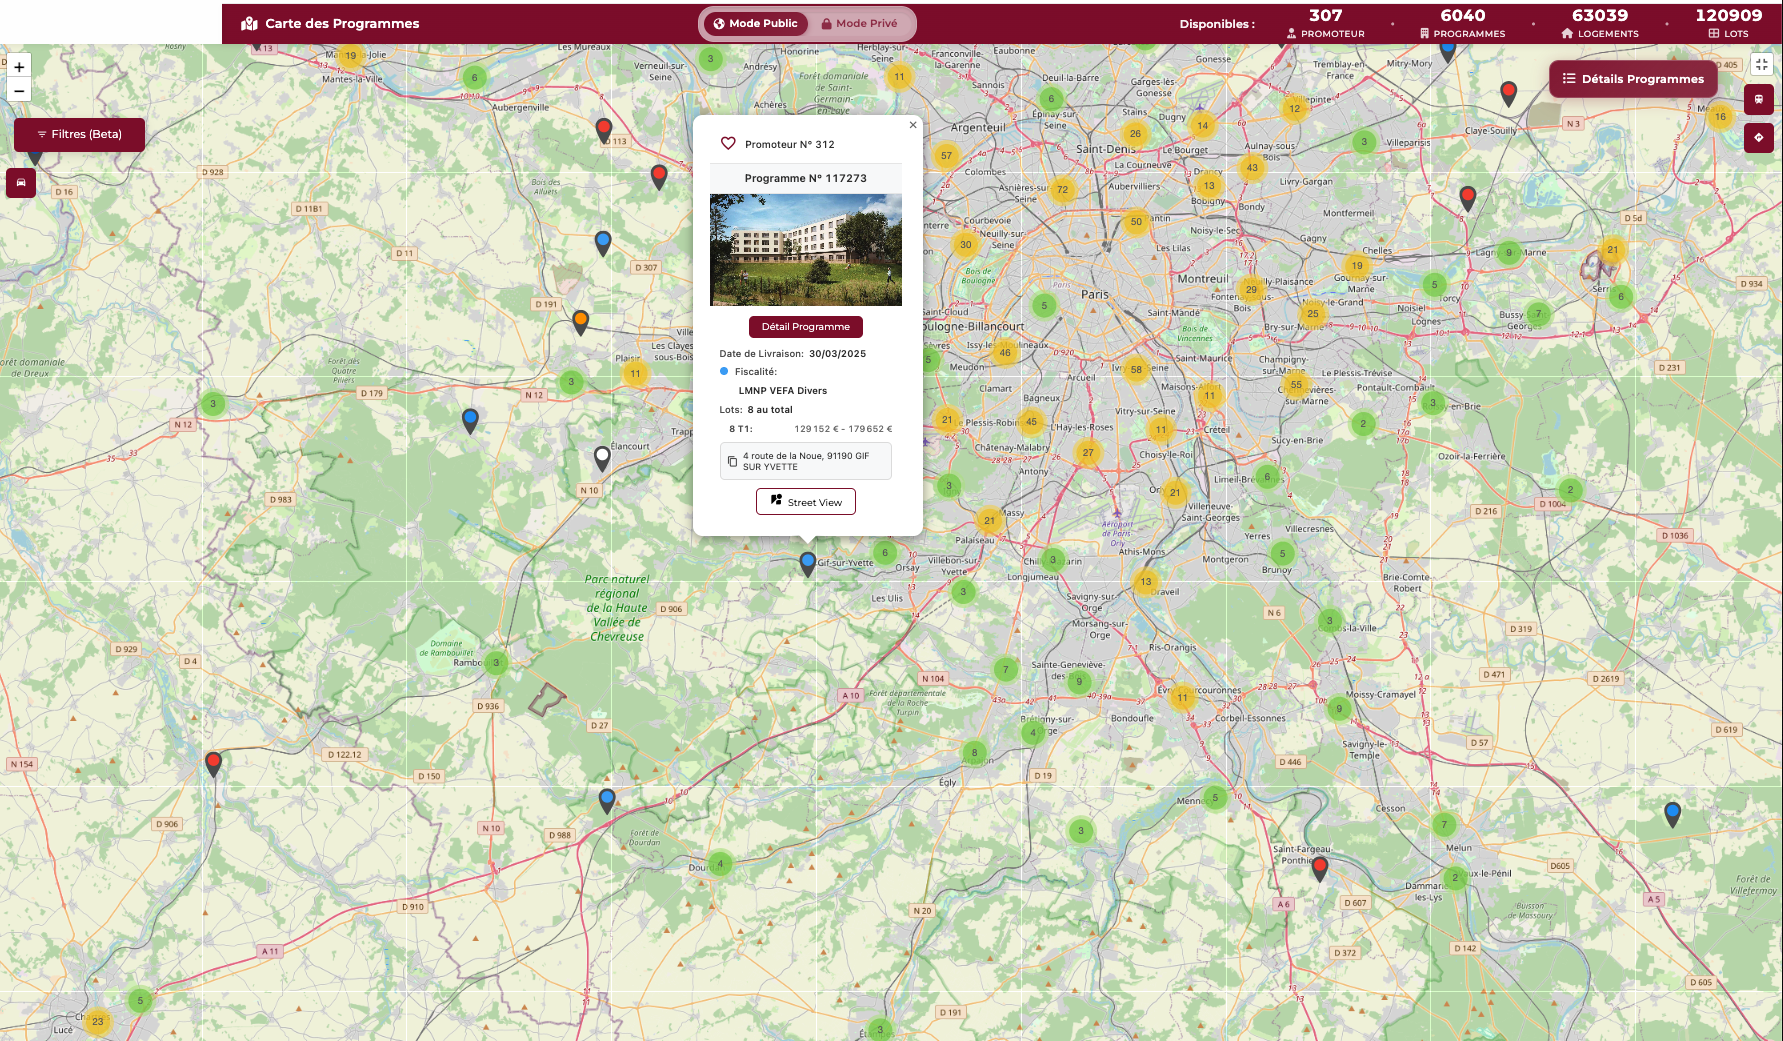Open Street View for this program
1783x1041 pixels.
click(x=805, y=502)
